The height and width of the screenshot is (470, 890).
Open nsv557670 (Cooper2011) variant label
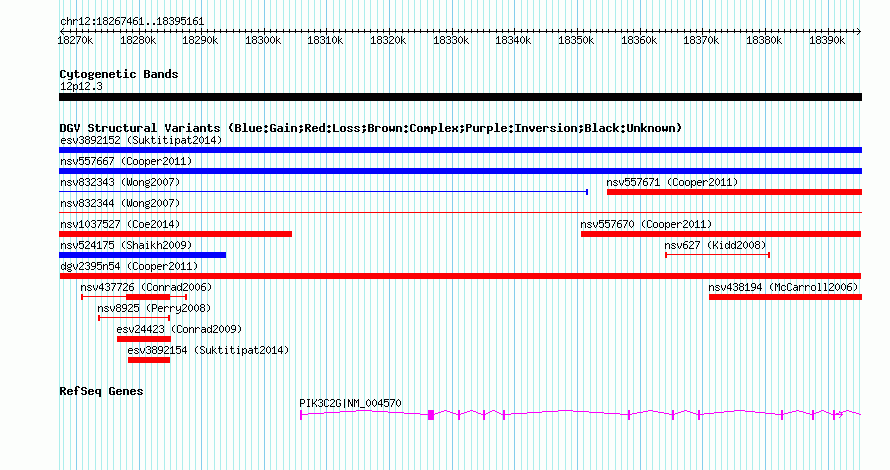pyautogui.click(x=646, y=224)
